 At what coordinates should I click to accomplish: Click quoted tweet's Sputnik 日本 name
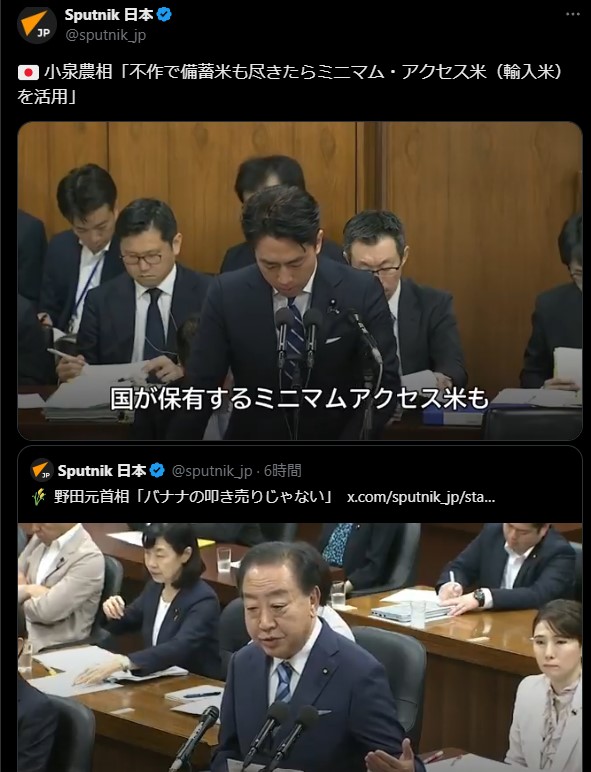102,471
